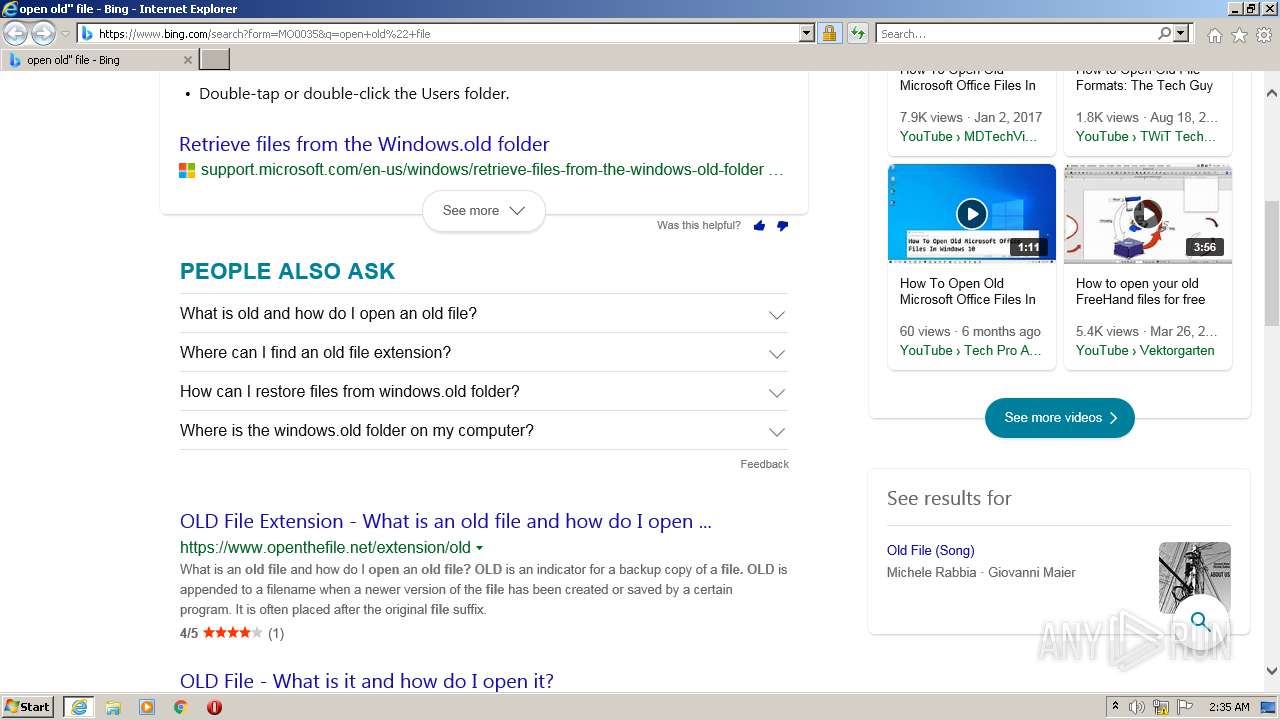The width and height of the screenshot is (1280, 720).
Task: Select the 'open old" file - Bing' tab
Action: click(99, 60)
